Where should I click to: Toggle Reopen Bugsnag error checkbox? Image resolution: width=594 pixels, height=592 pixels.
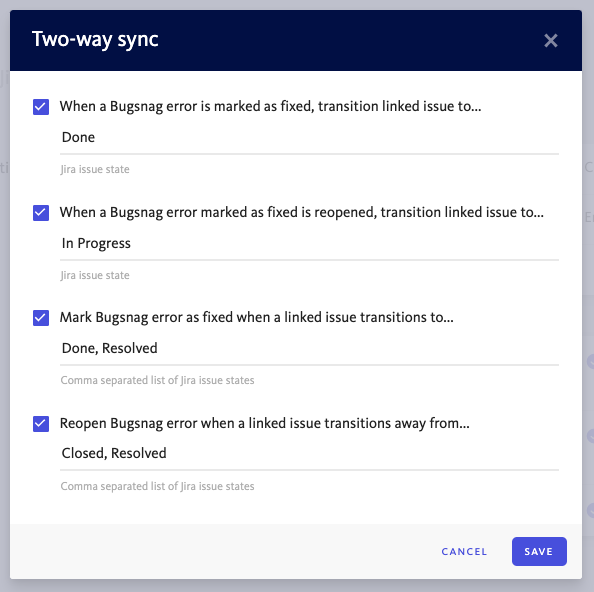tap(41, 424)
